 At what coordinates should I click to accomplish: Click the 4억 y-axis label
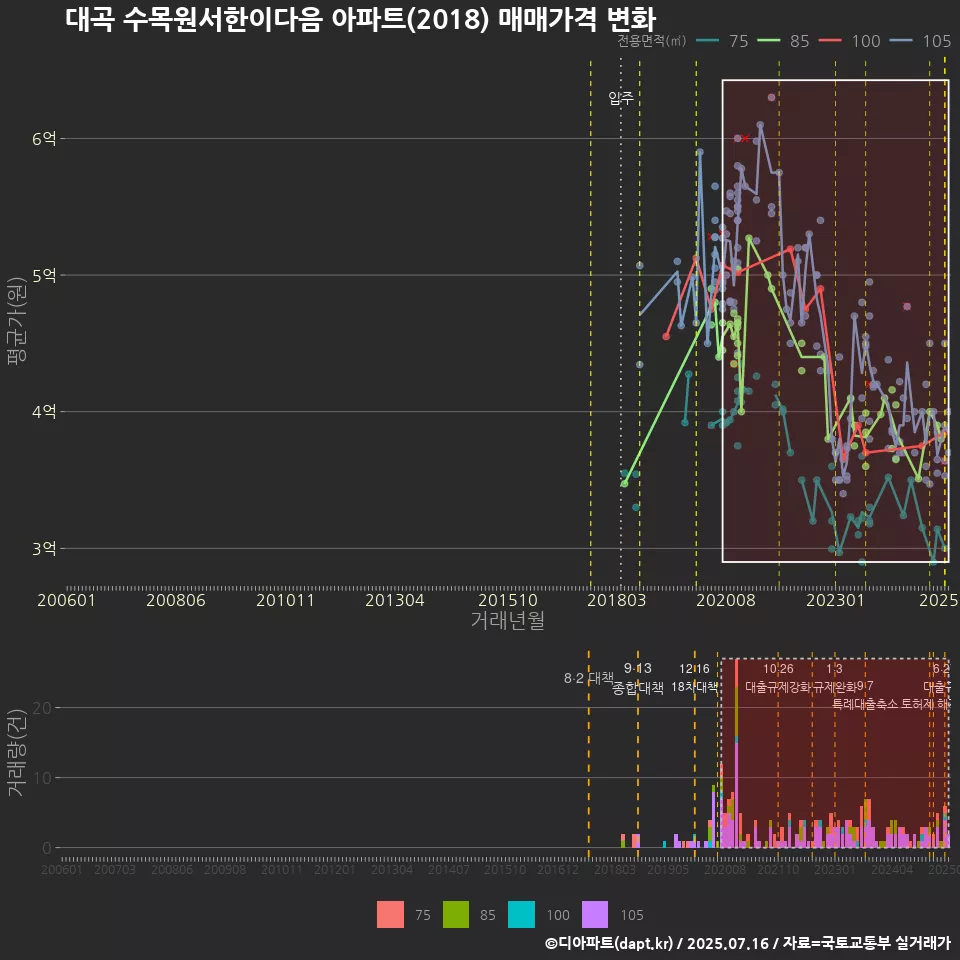(x=44, y=411)
